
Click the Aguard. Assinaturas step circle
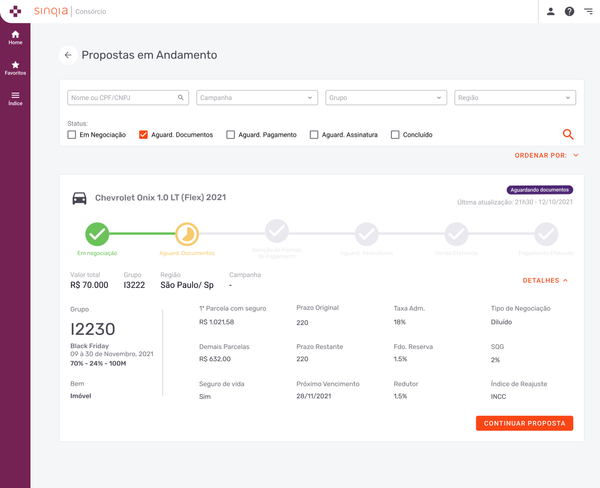367,234
